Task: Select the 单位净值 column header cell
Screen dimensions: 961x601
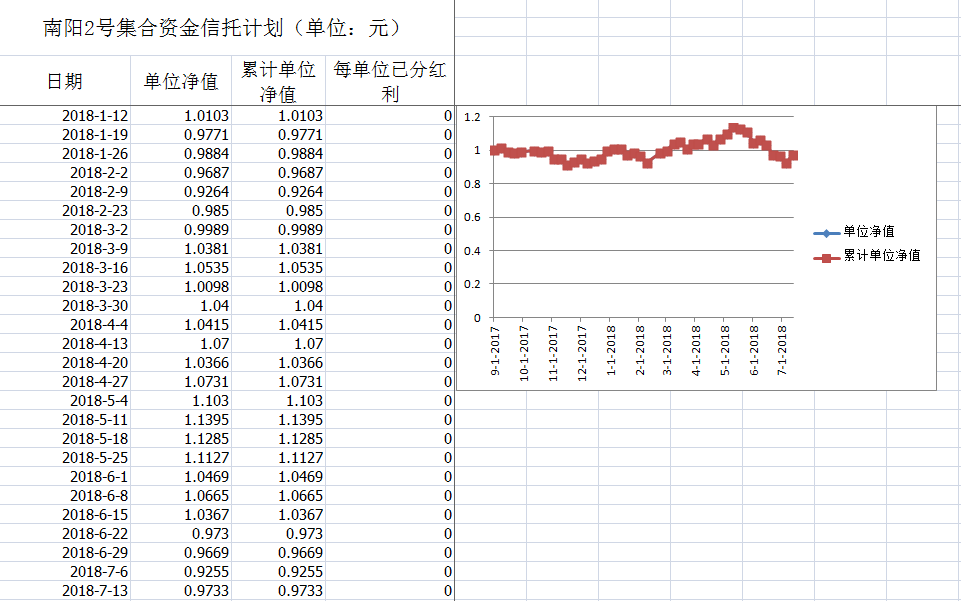Action: tap(181, 81)
